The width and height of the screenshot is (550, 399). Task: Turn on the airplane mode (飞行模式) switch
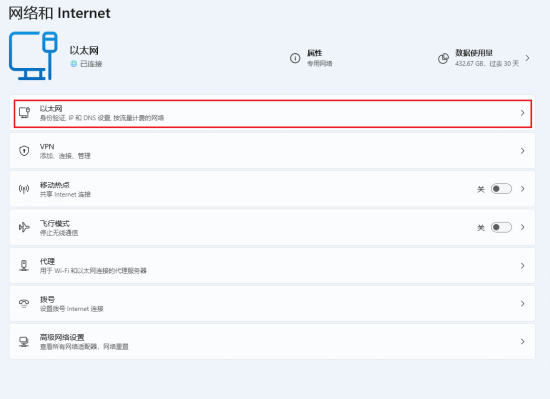pyautogui.click(x=501, y=227)
